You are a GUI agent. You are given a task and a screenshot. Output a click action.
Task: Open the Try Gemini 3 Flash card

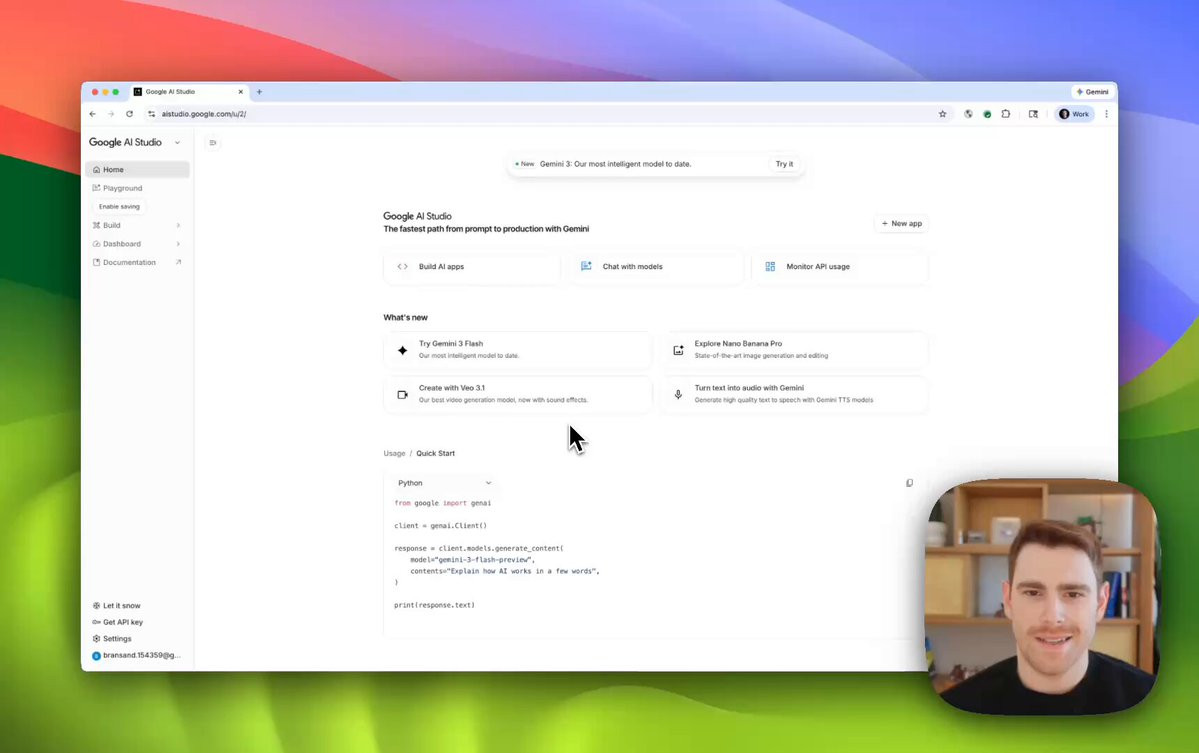tap(518, 349)
